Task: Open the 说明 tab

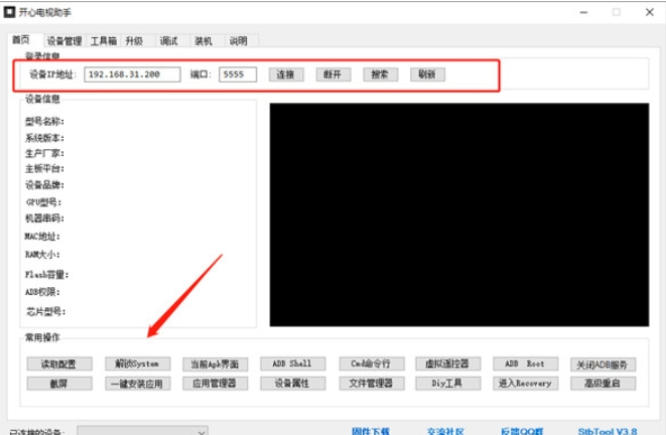Action: pos(238,41)
